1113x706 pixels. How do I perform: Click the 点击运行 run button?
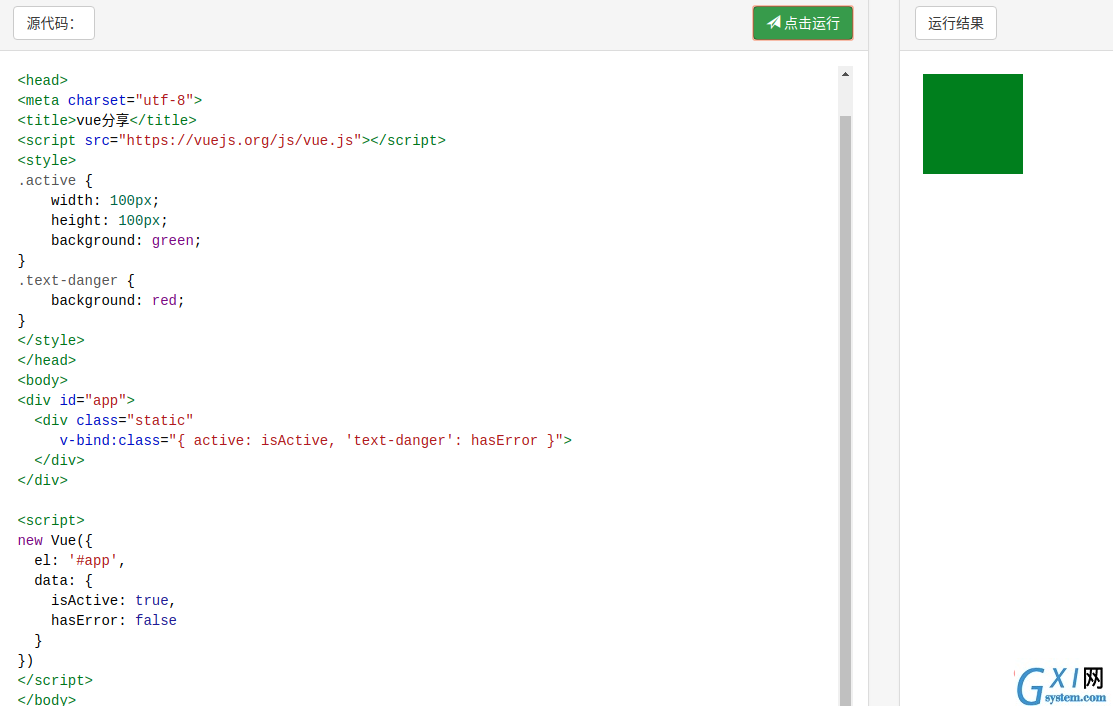(803, 23)
